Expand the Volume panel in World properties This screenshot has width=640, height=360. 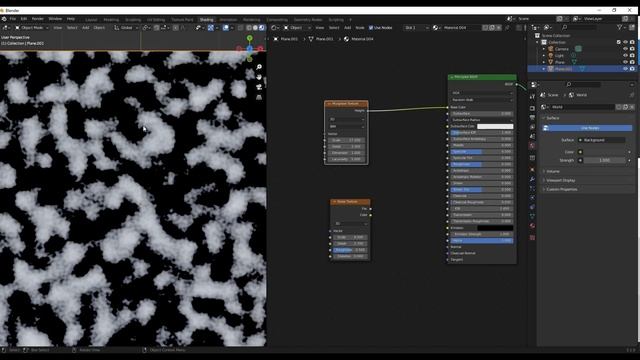553,171
